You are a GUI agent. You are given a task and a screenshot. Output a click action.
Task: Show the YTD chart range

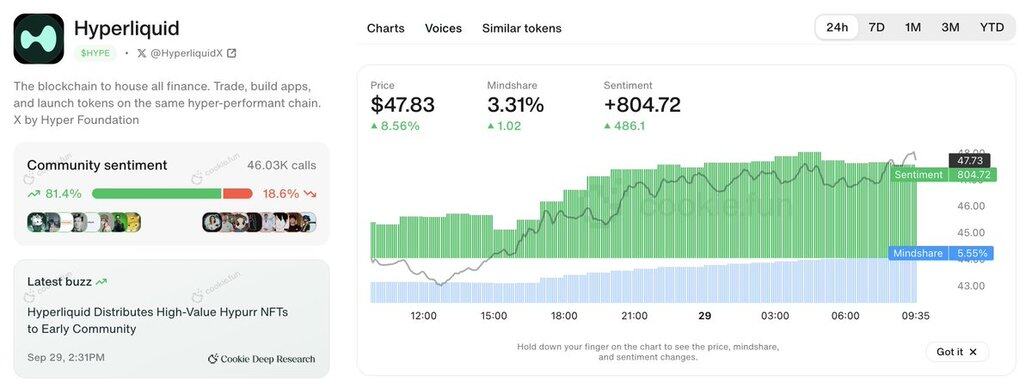coord(992,28)
